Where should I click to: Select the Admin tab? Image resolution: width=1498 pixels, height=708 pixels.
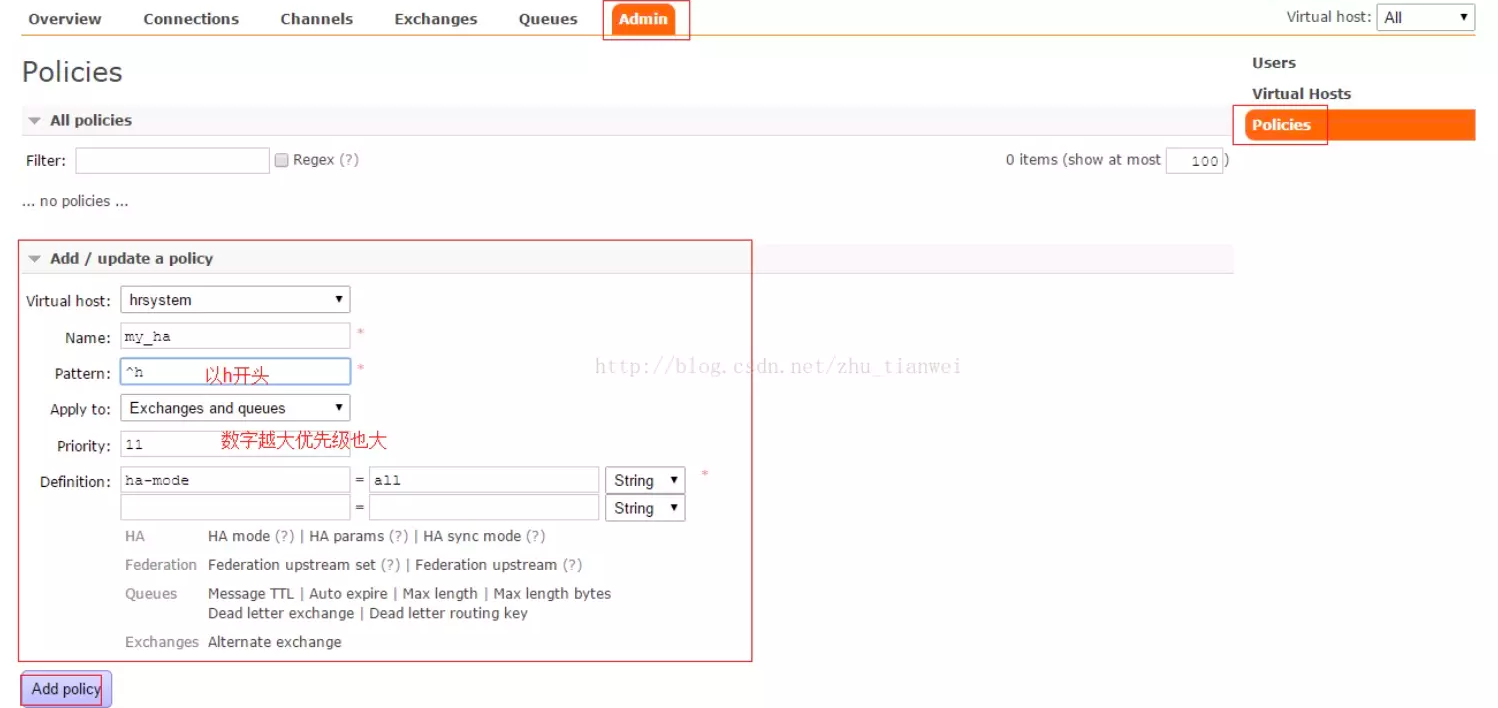pyautogui.click(x=643, y=19)
